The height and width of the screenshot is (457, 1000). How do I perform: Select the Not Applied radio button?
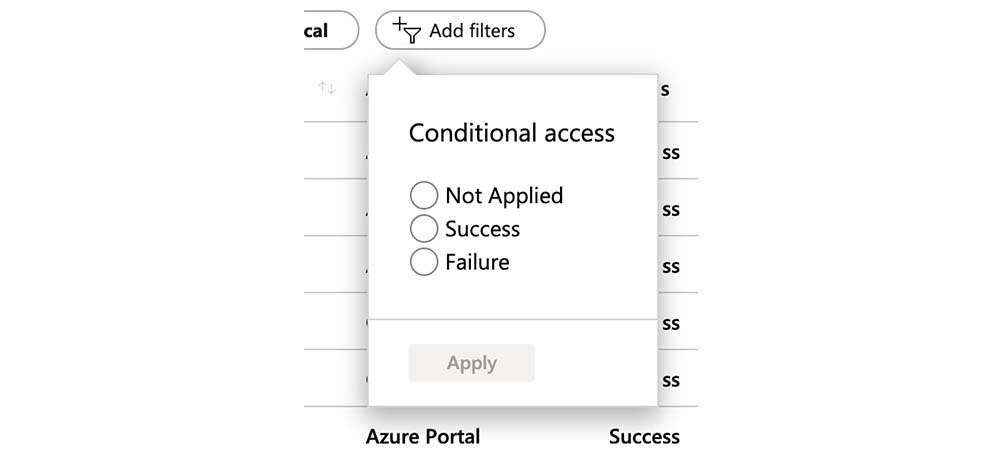(424, 196)
